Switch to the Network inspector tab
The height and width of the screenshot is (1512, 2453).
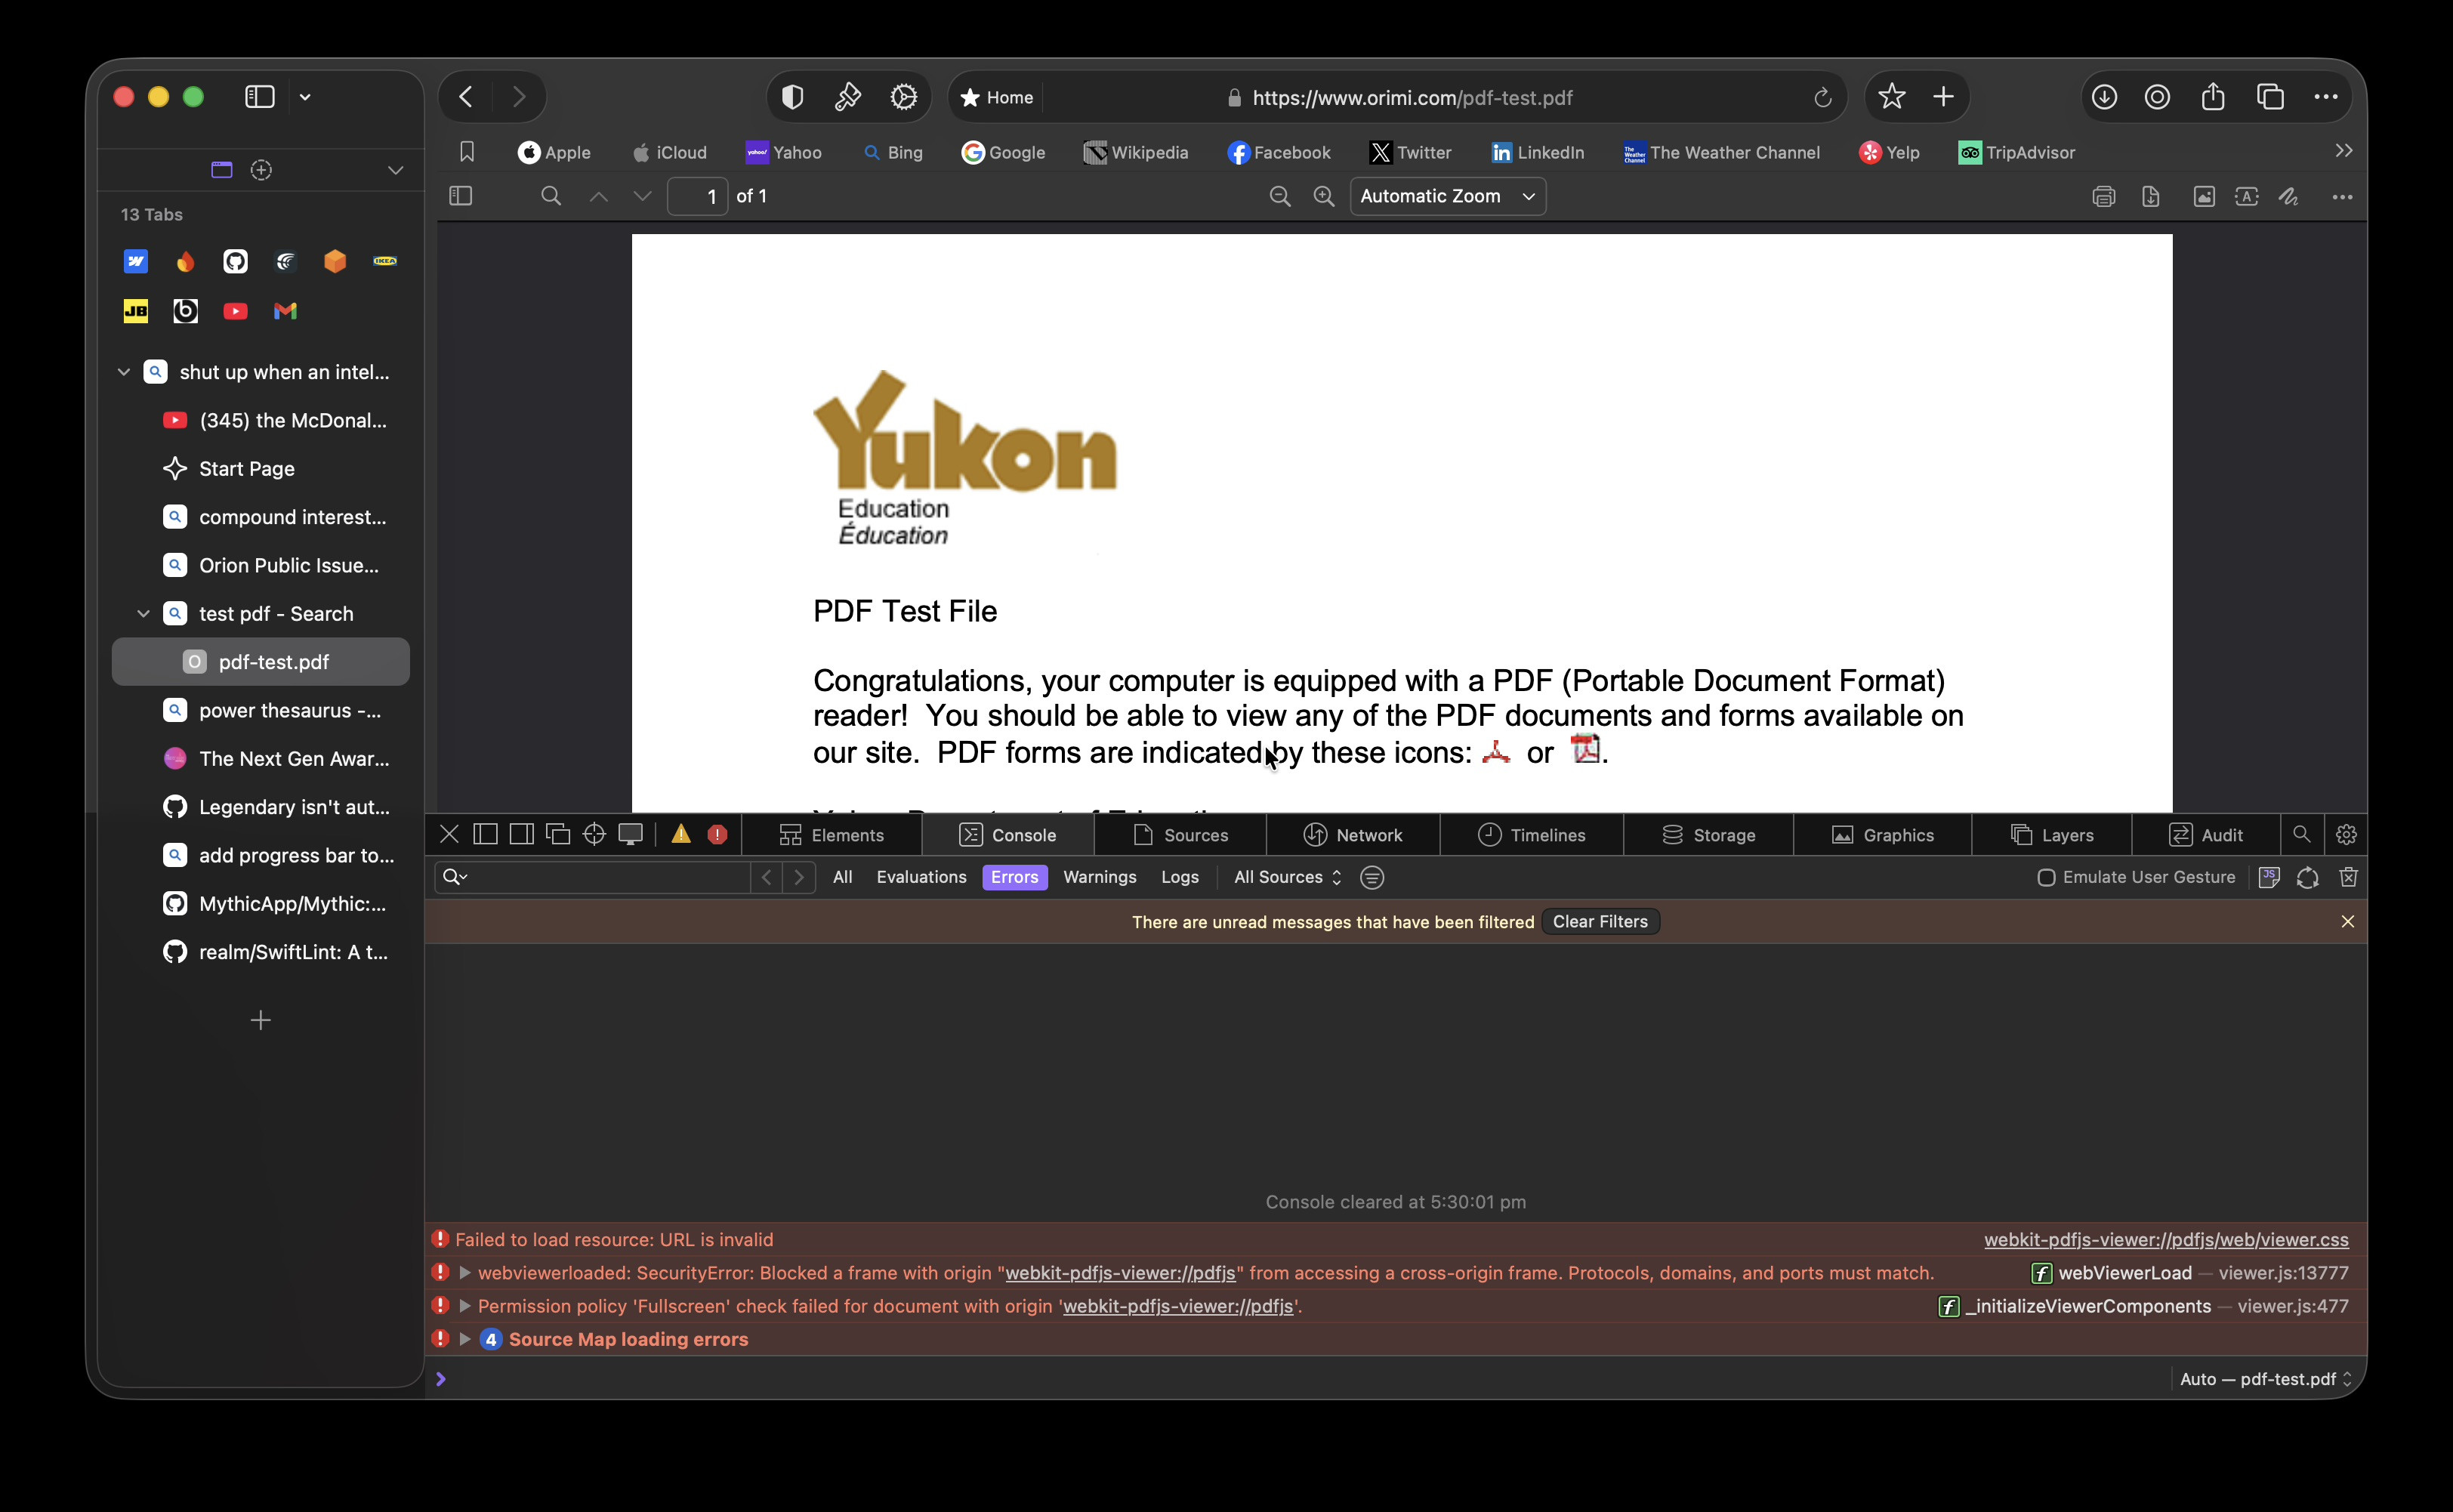coord(1353,835)
